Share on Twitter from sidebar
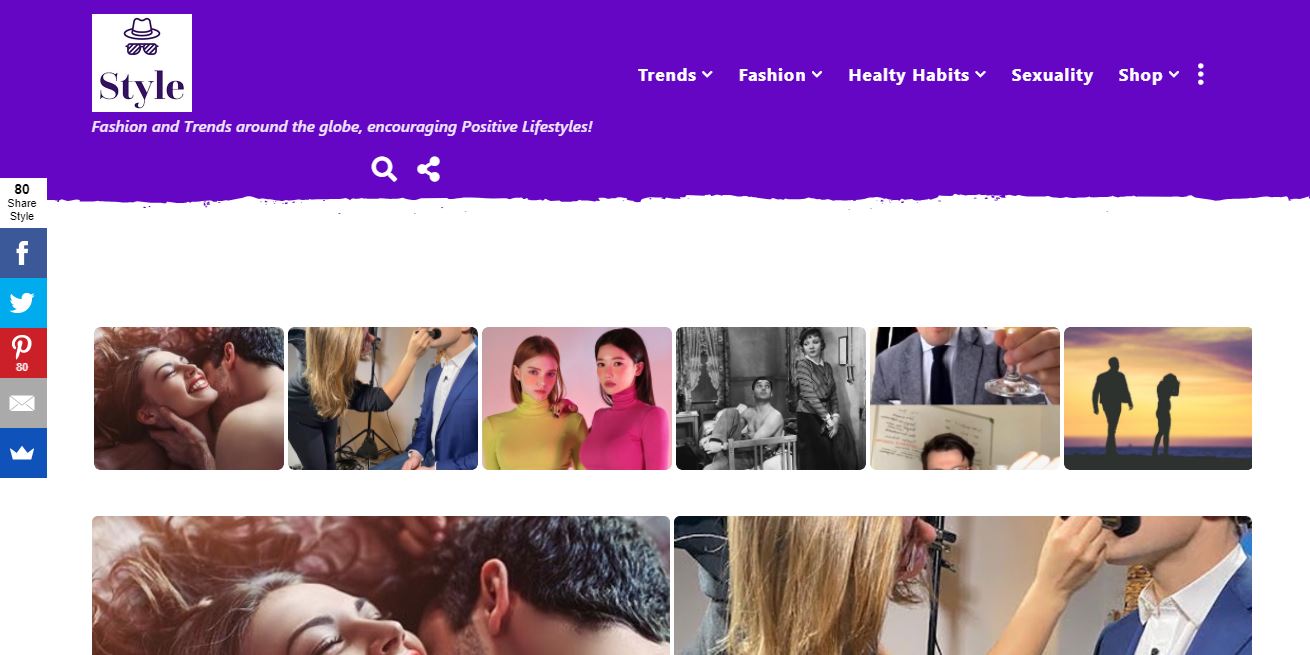 23,303
